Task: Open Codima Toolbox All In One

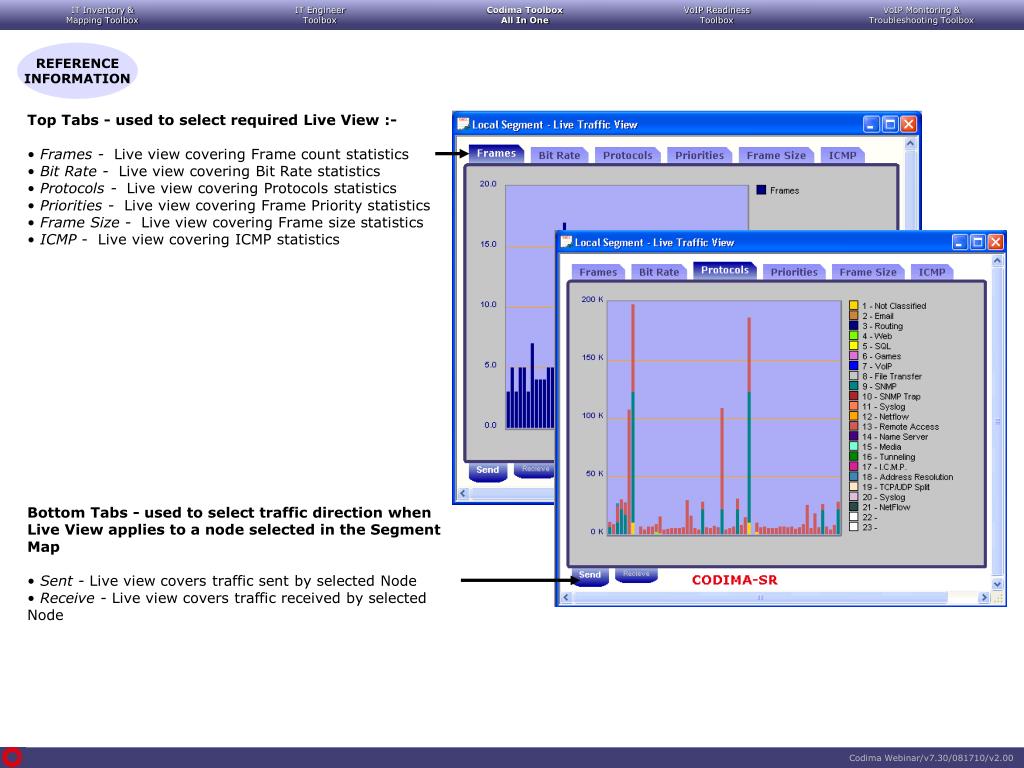Action: pos(524,15)
